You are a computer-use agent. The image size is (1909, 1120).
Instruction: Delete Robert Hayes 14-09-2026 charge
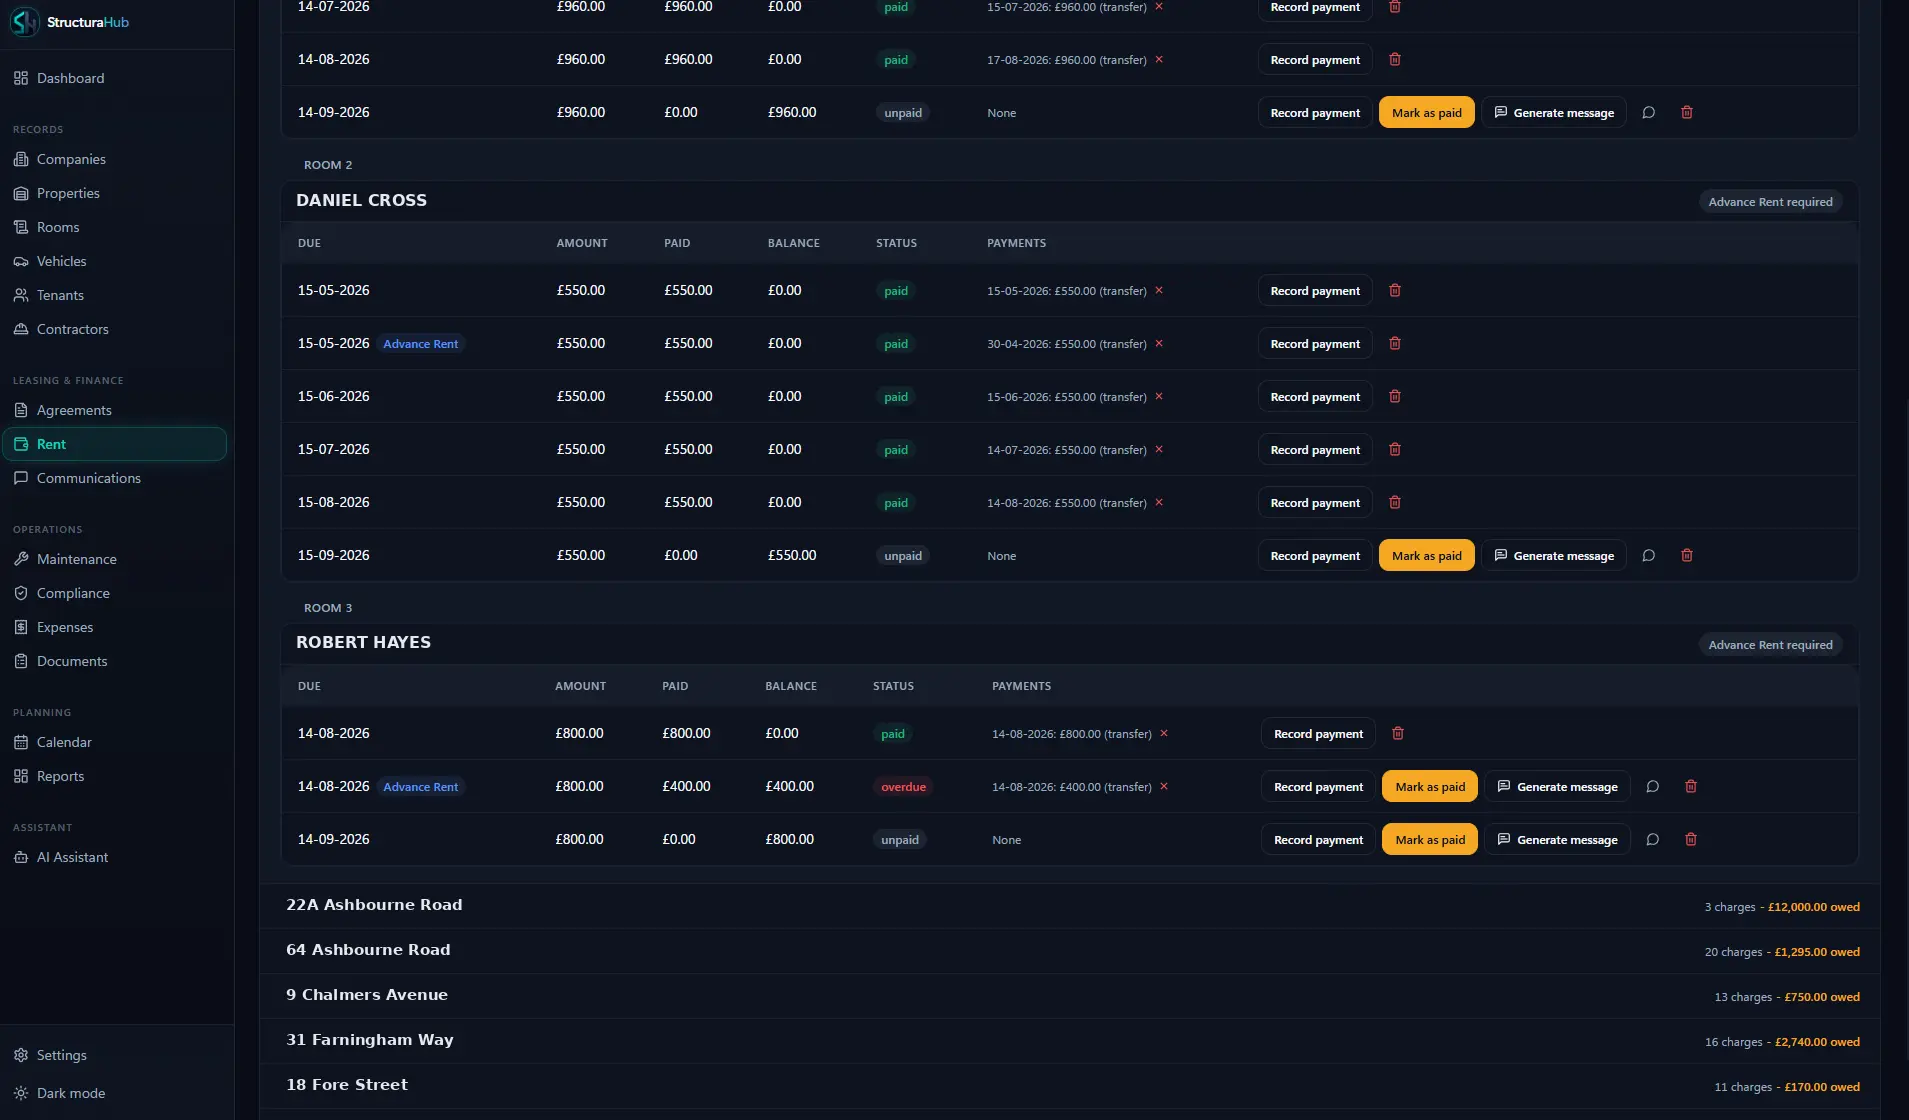(x=1691, y=839)
